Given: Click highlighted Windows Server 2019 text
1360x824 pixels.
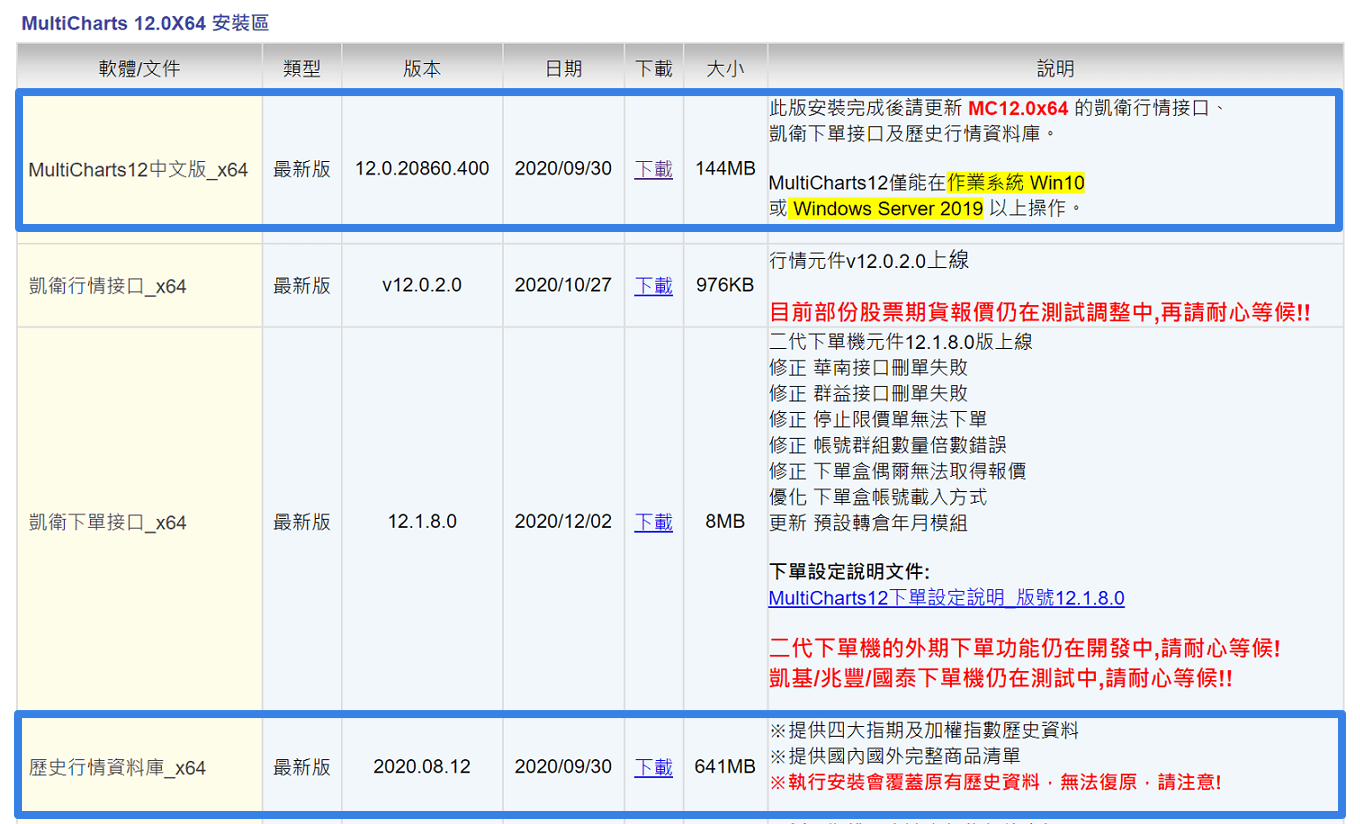Looking at the screenshot, I should 887,208.
